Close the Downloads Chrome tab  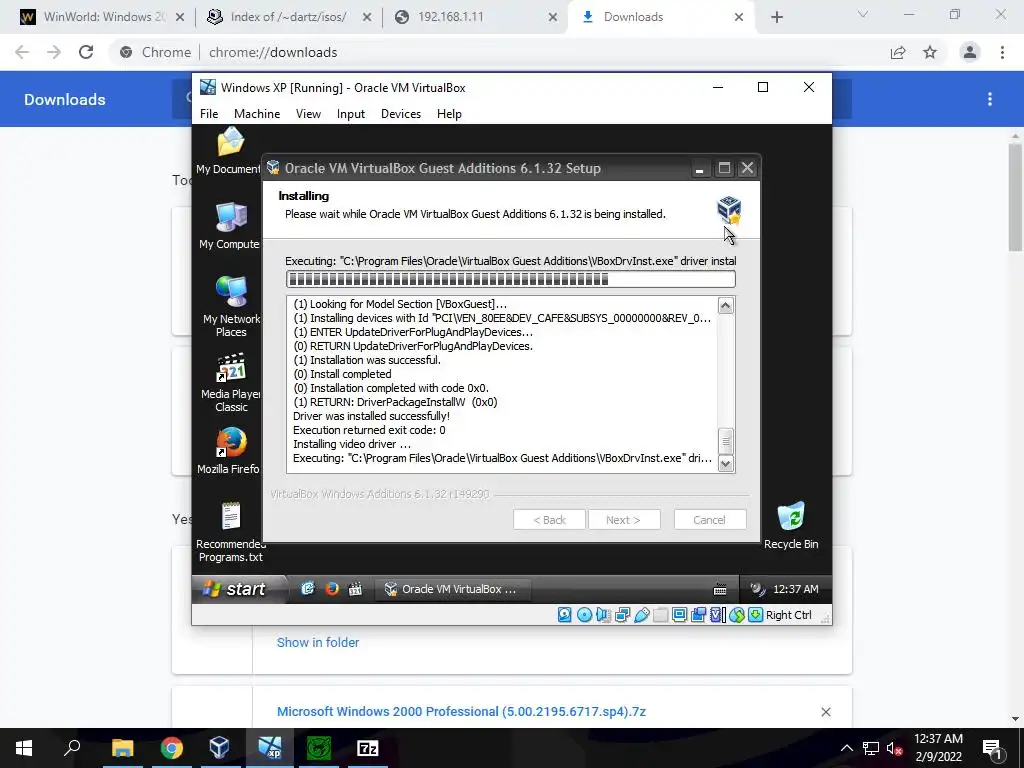[x=739, y=17]
